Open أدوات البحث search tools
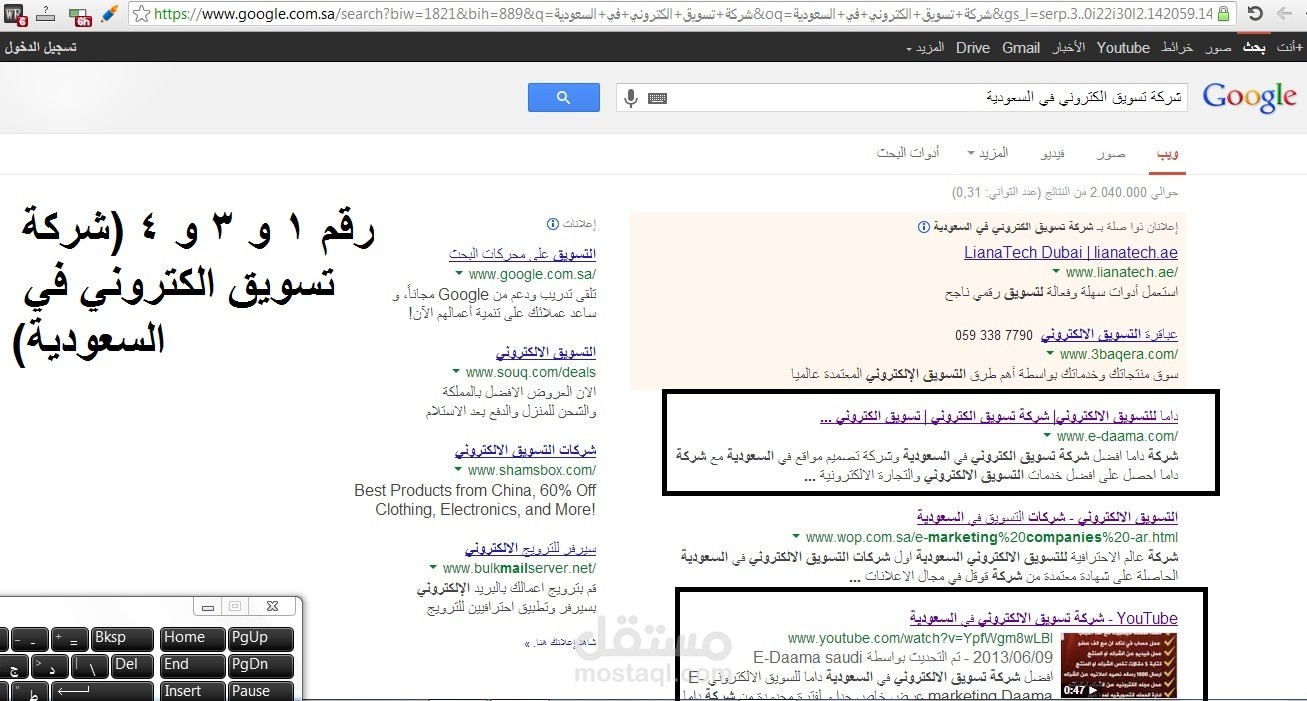The image size is (1307, 701). pyautogui.click(x=908, y=153)
